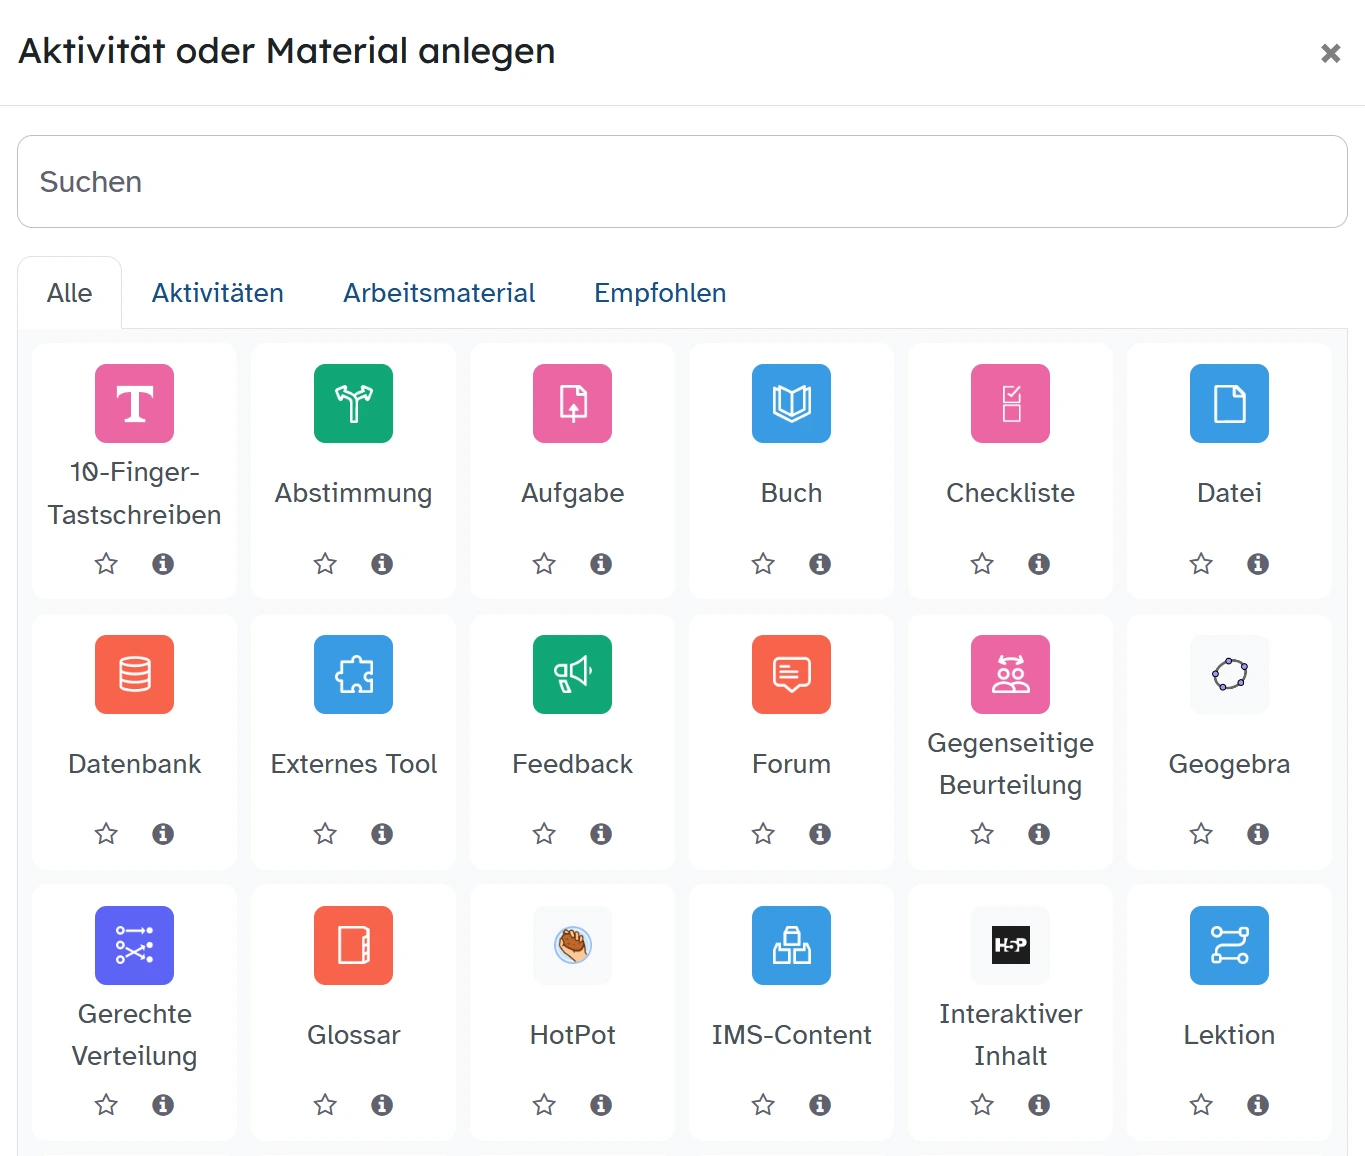This screenshot has width=1365, height=1156.
Task: Star the Forum activity as favorite
Action: coord(763,834)
